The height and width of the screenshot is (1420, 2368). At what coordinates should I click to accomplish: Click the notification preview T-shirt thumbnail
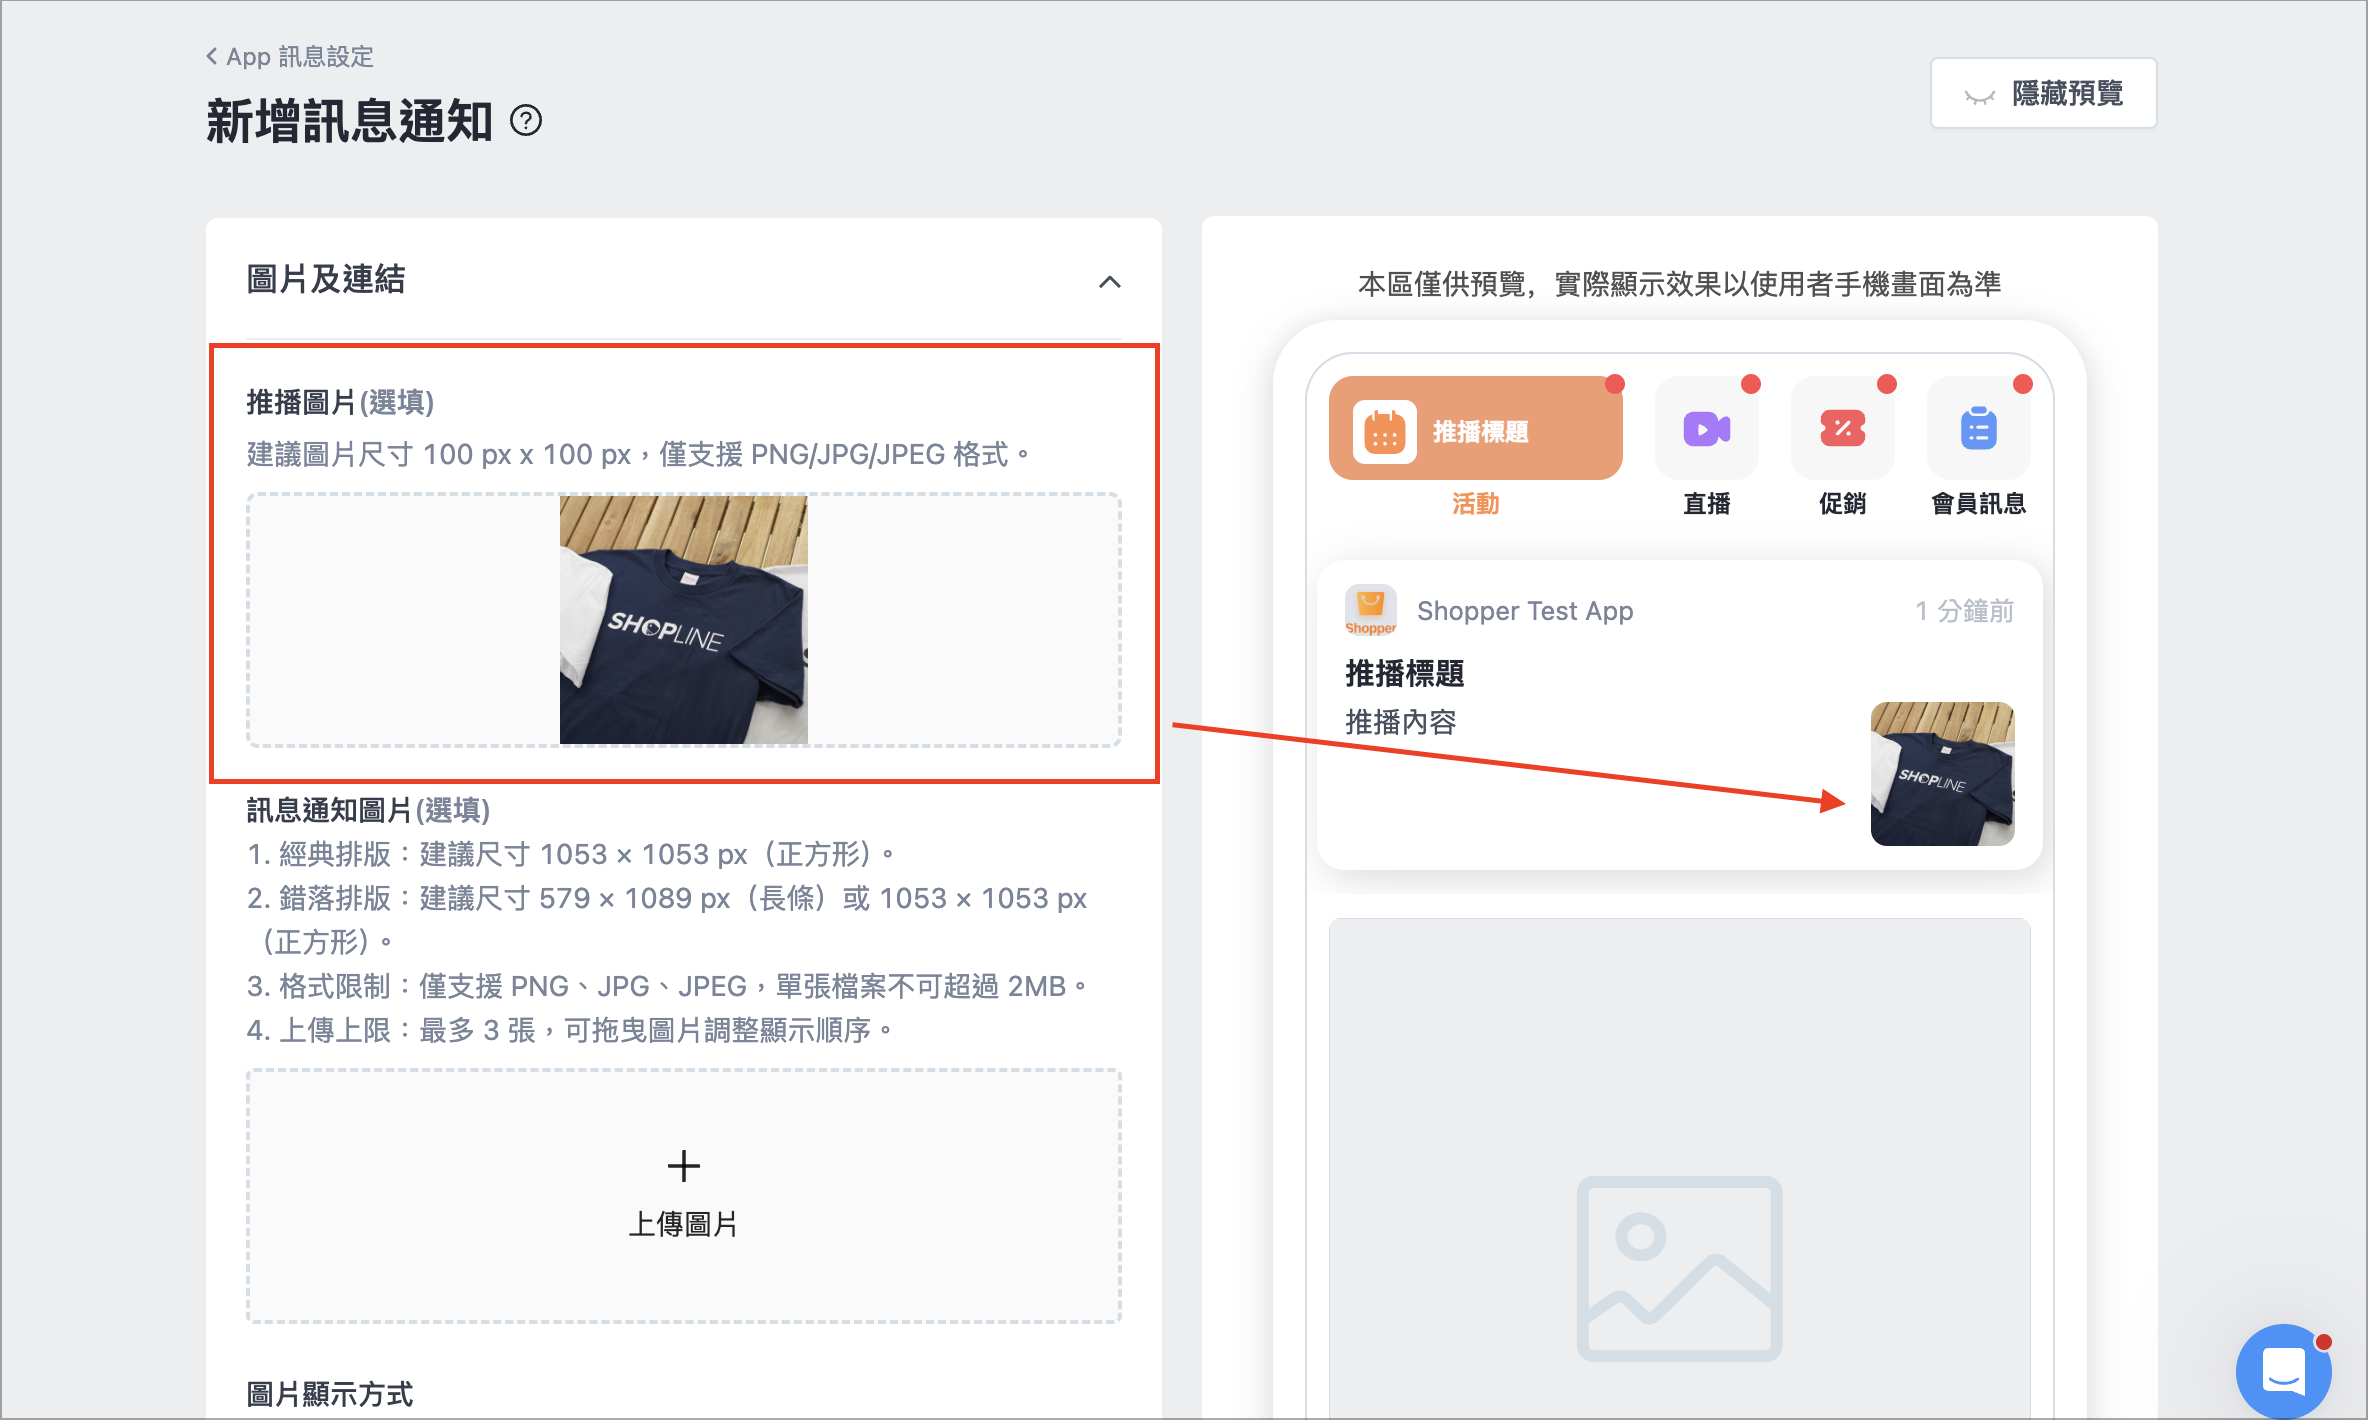tap(1942, 773)
